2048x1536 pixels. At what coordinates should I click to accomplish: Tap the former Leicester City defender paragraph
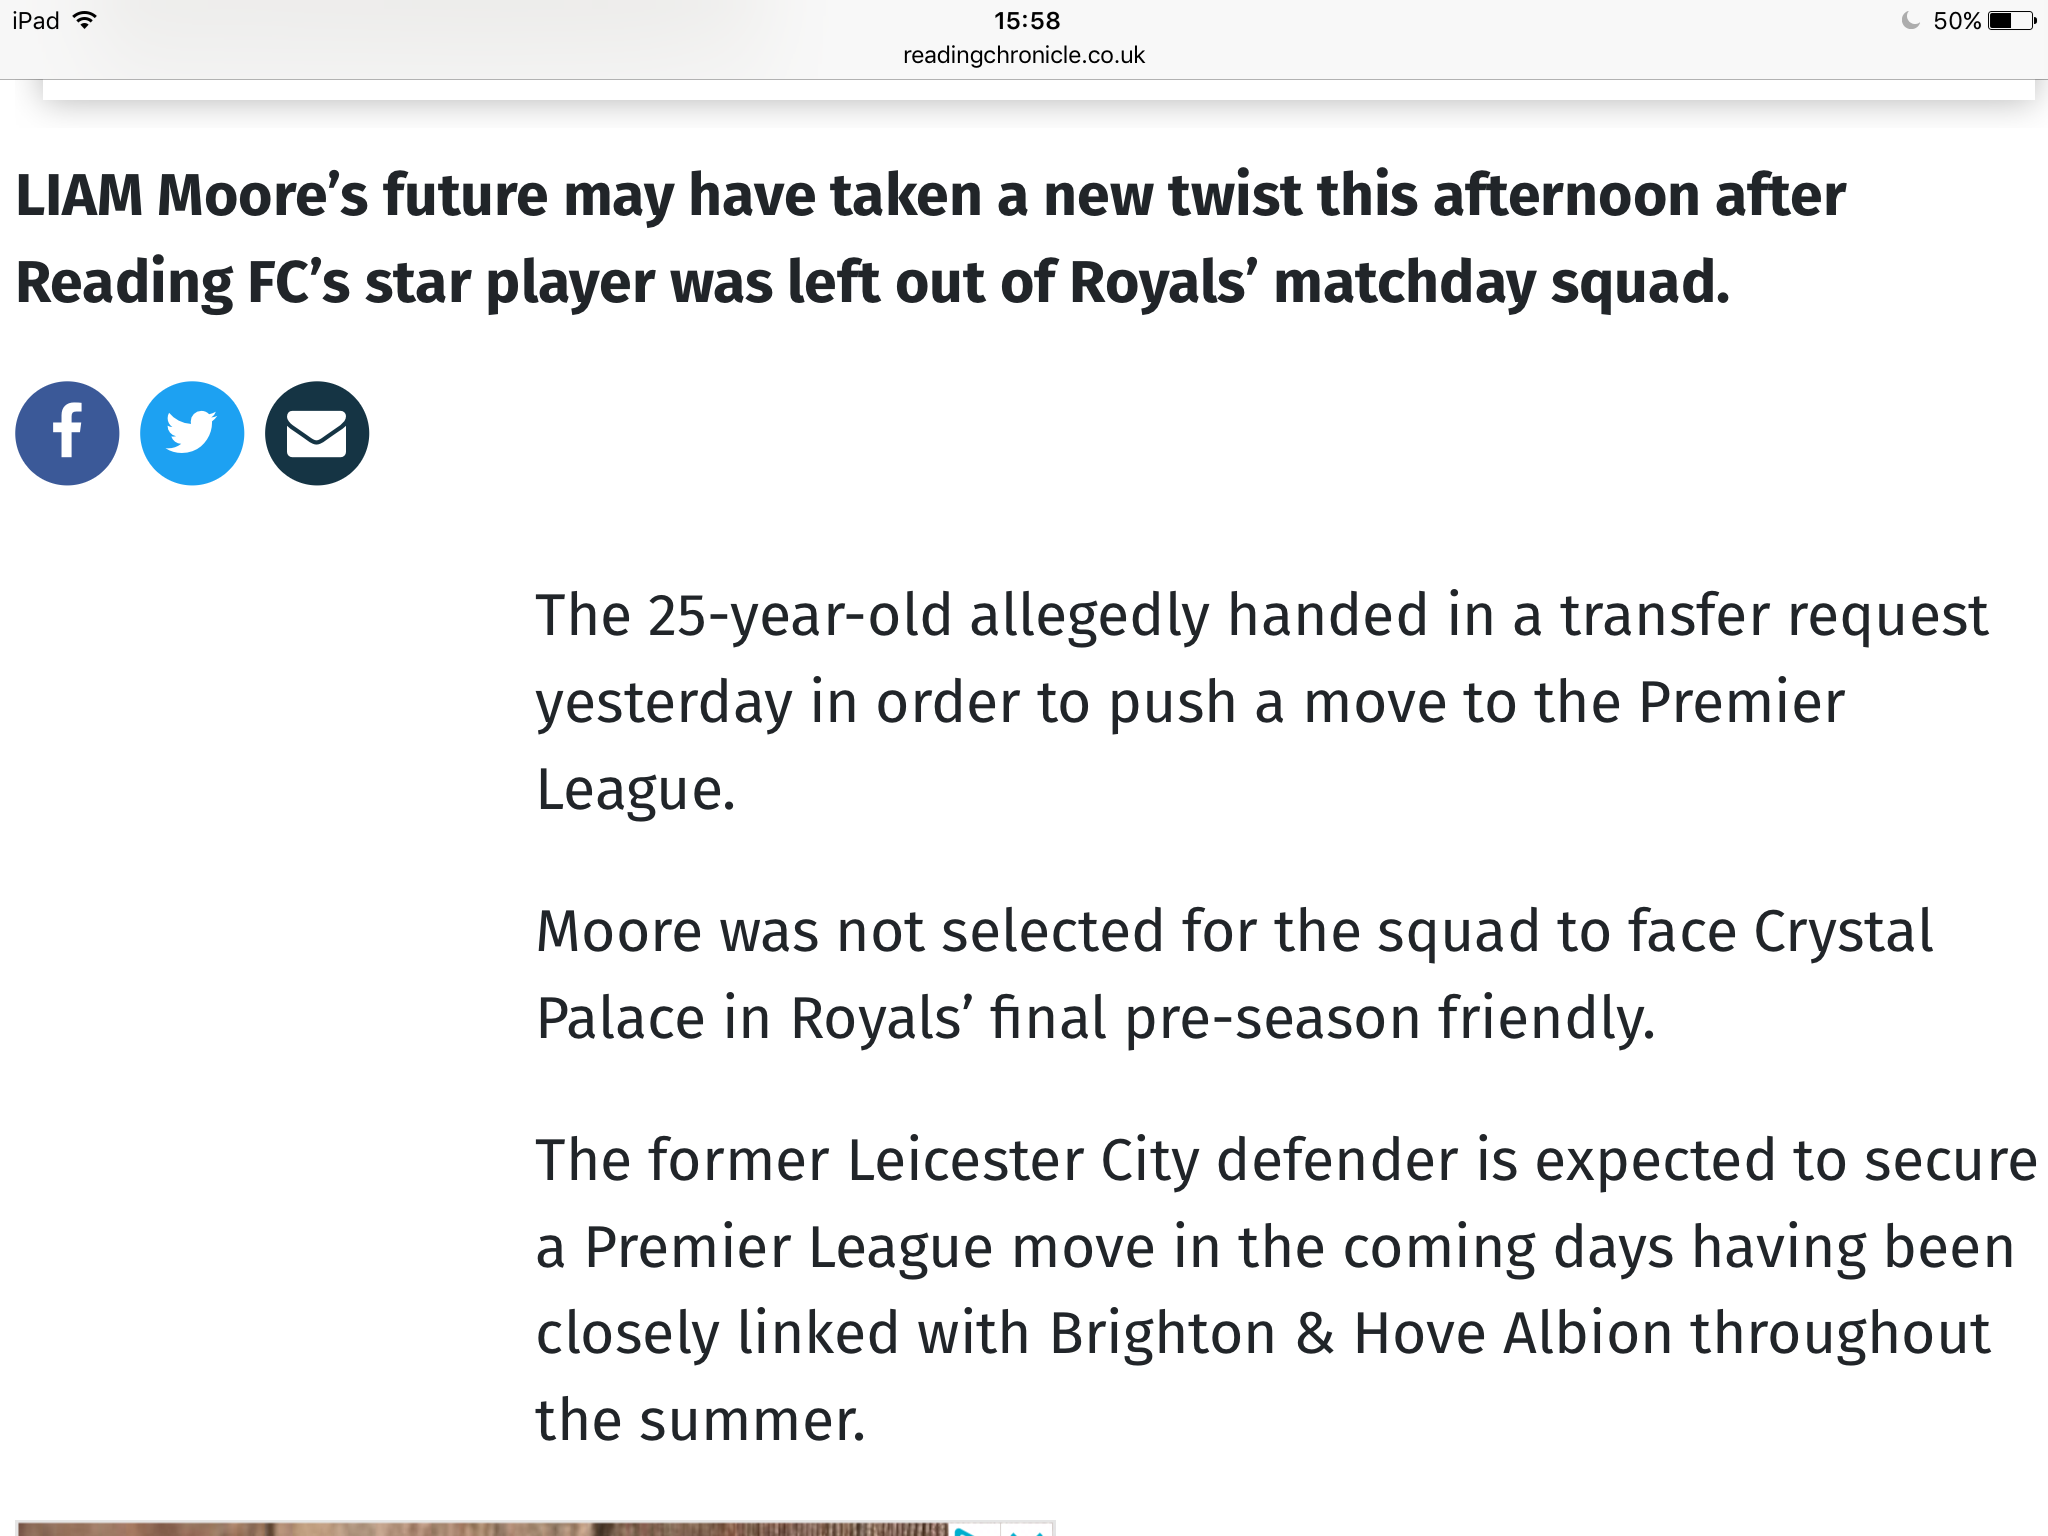pyautogui.click(x=1286, y=1290)
